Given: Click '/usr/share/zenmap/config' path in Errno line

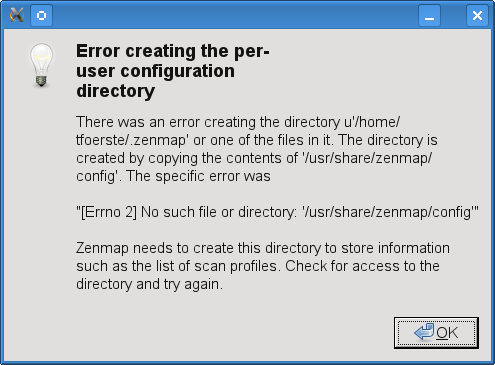Looking at the screenshot, I should click(x=389, y=212).
